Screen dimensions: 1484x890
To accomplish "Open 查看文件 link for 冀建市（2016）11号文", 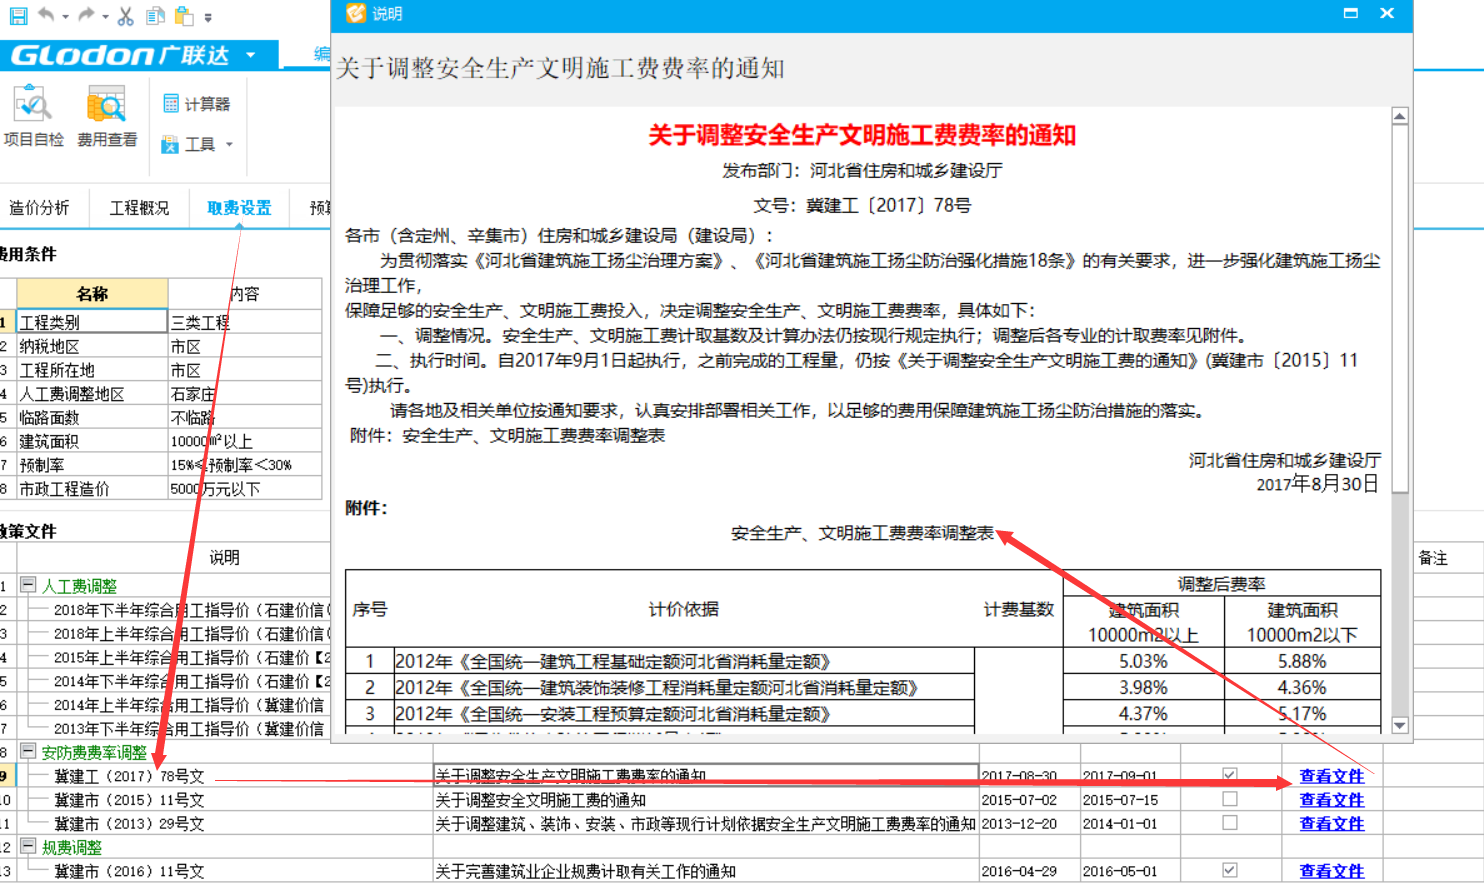I will pos(1331,871).
